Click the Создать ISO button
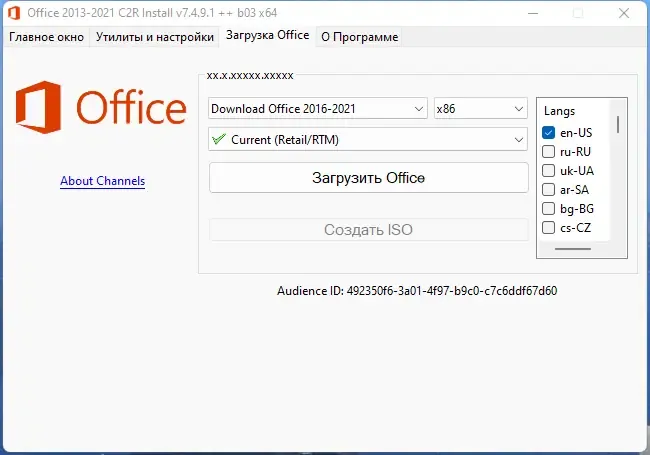This screenshot has height=455, width=650. click(369, 230)
